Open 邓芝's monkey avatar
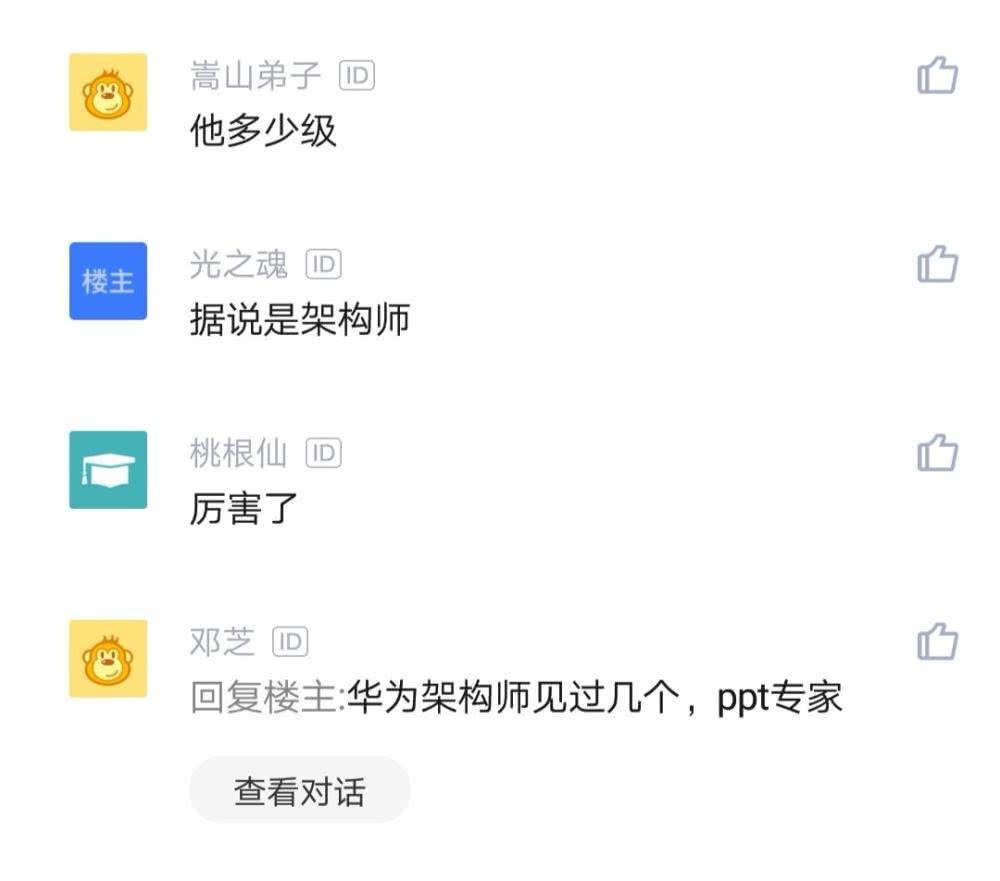 [x=108, y=658]
